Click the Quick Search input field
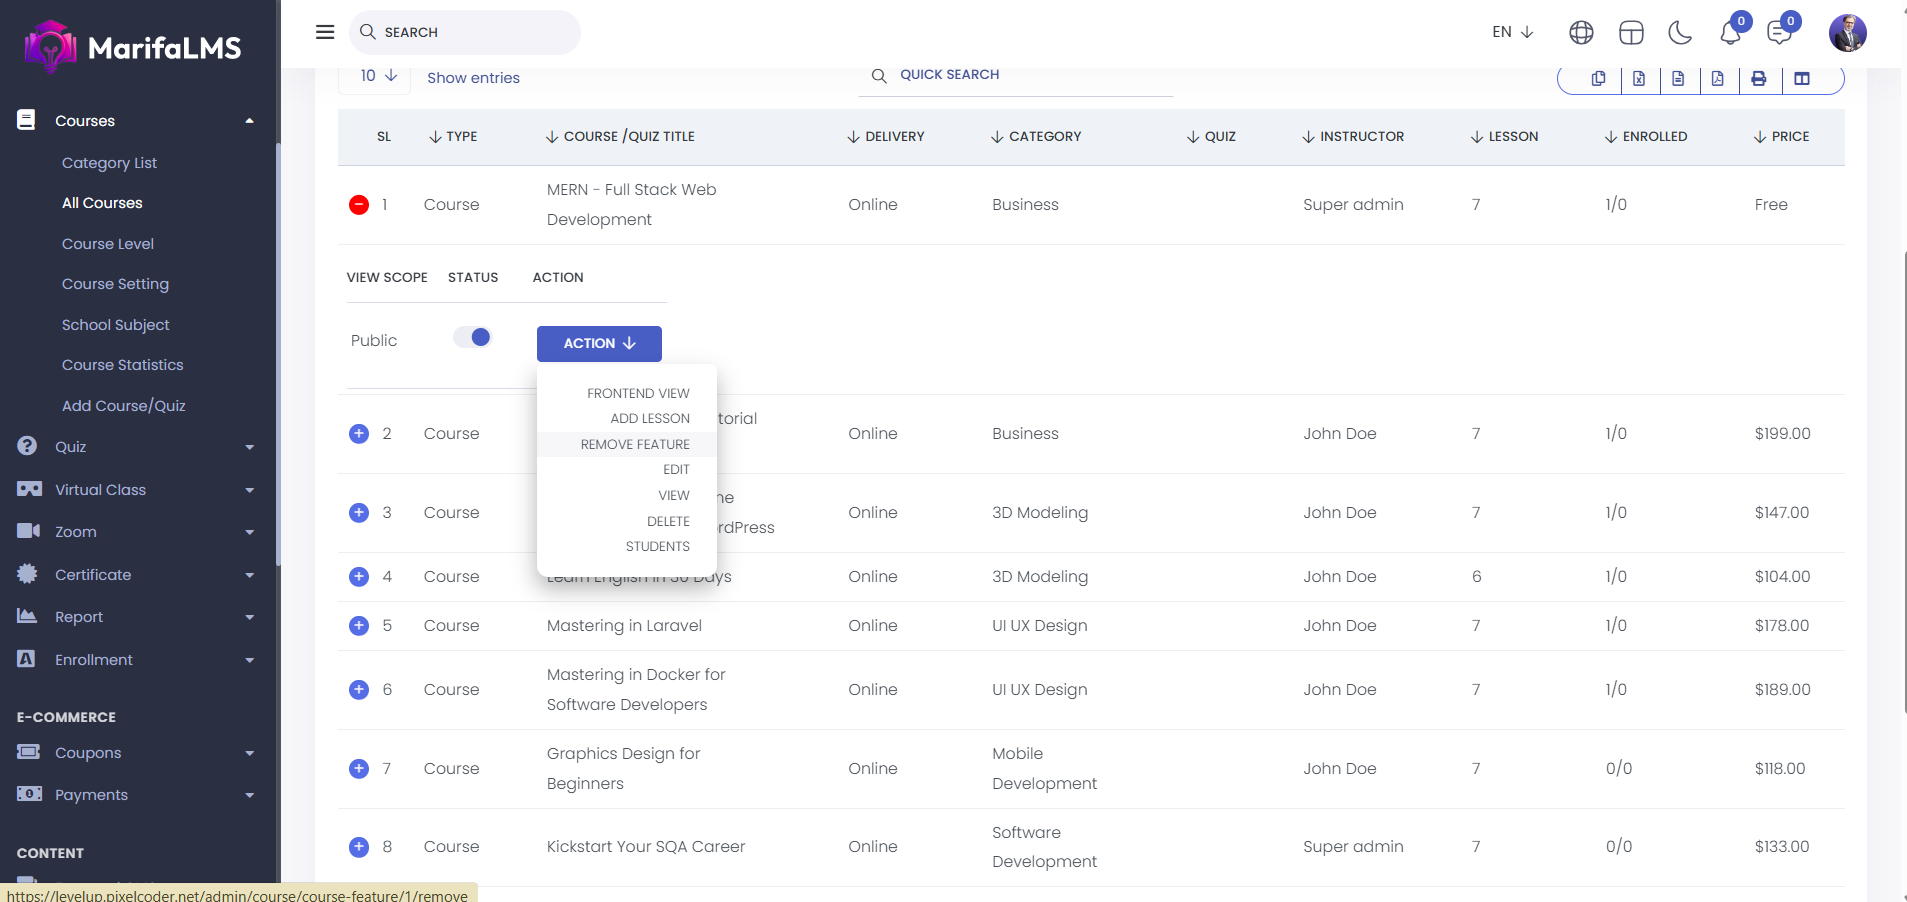The width and height of the screenshot is (1907, 902). (x=1030, y=75)
